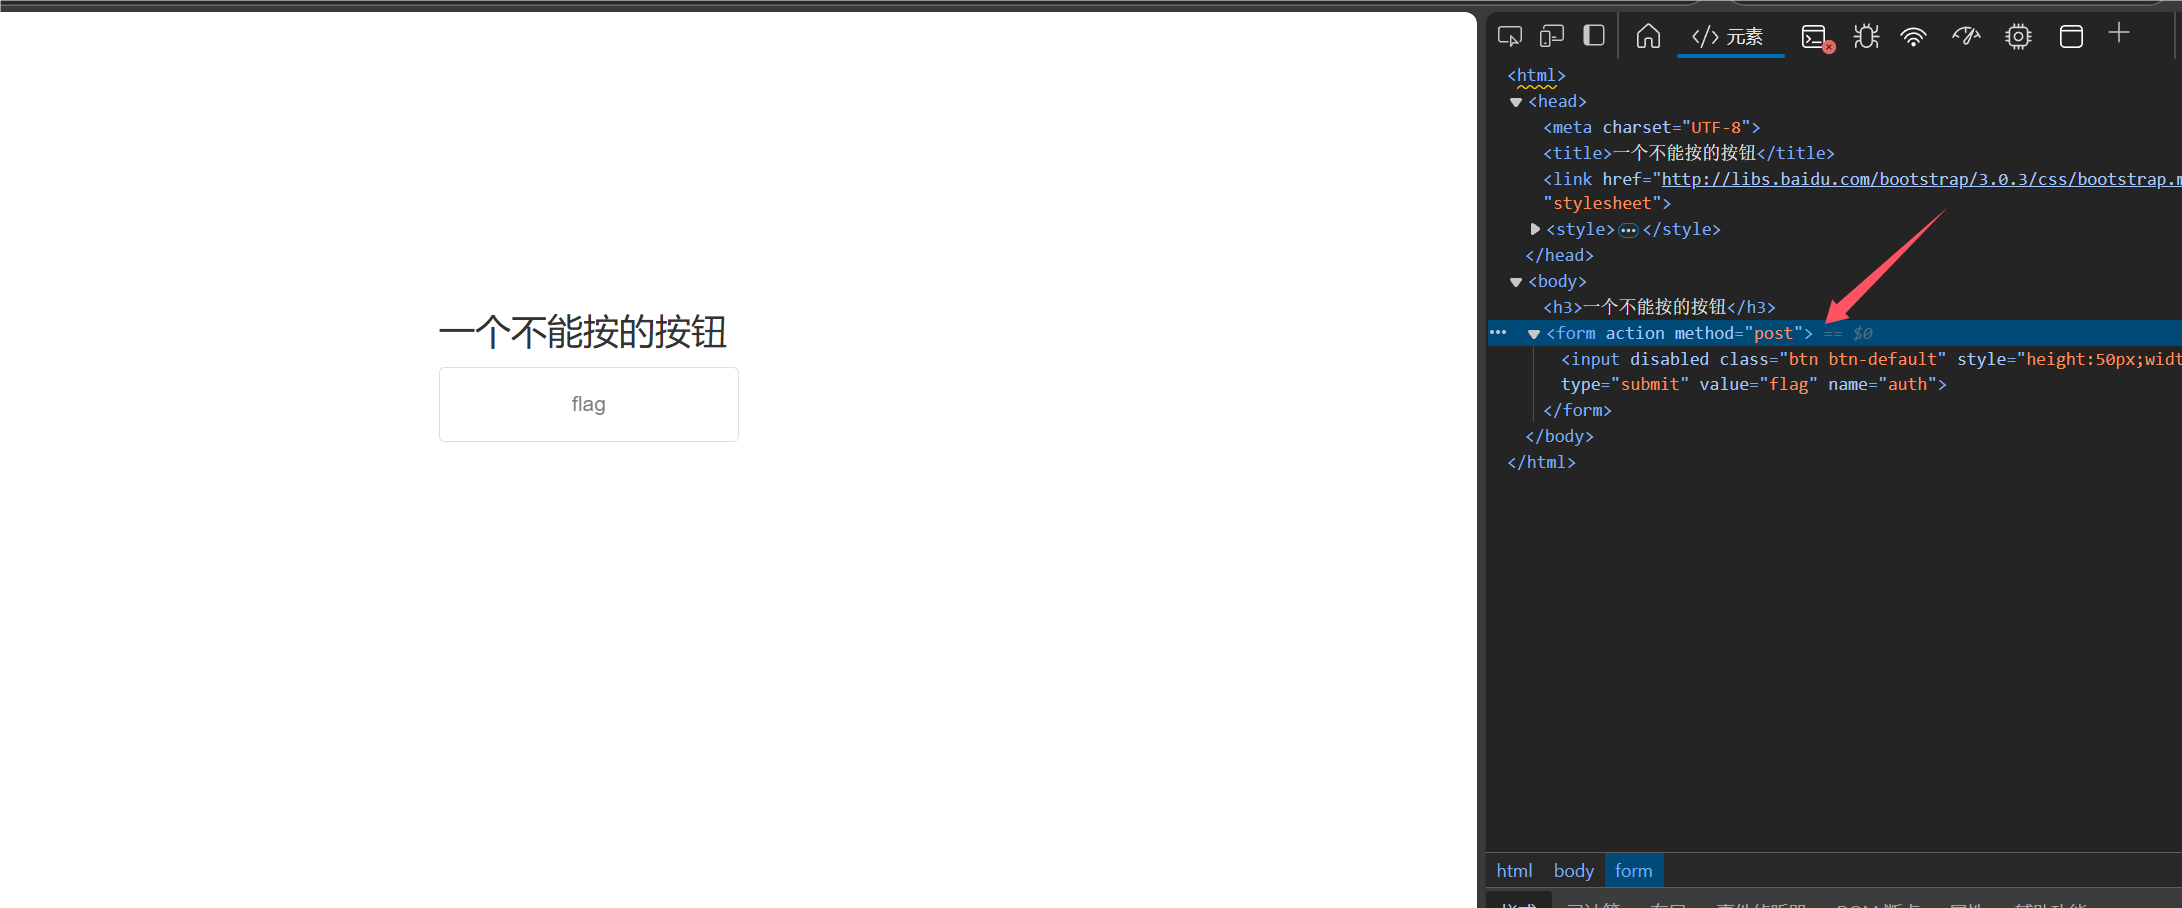Select the html opening tag node
This screenshot has width=2182, height=908.
(1537, 75)
